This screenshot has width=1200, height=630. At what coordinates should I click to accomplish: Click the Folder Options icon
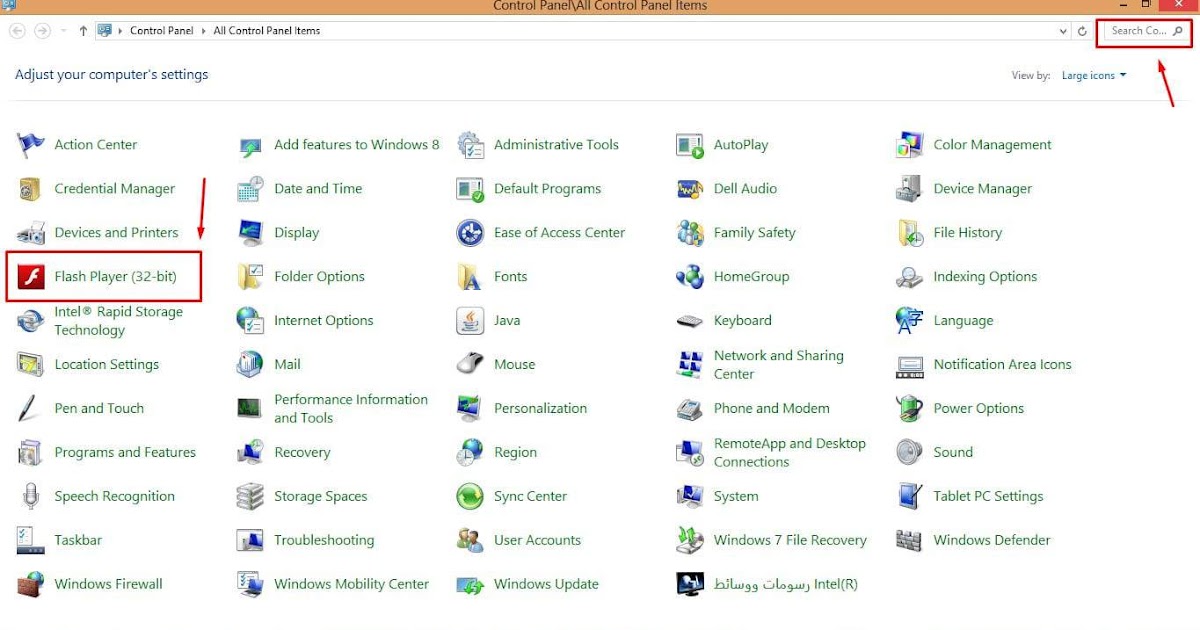tap(250, 277)
